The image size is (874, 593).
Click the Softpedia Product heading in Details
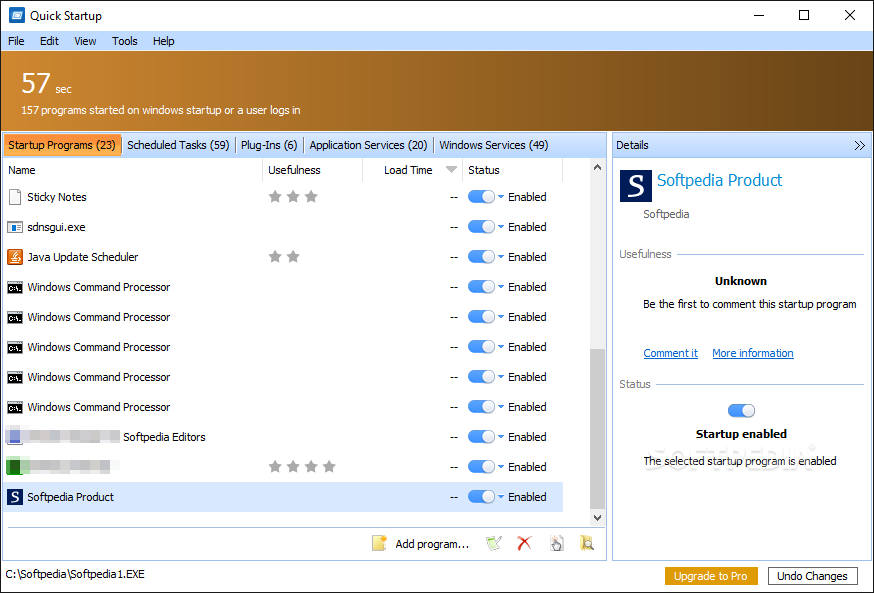click(x=720, y=180)
